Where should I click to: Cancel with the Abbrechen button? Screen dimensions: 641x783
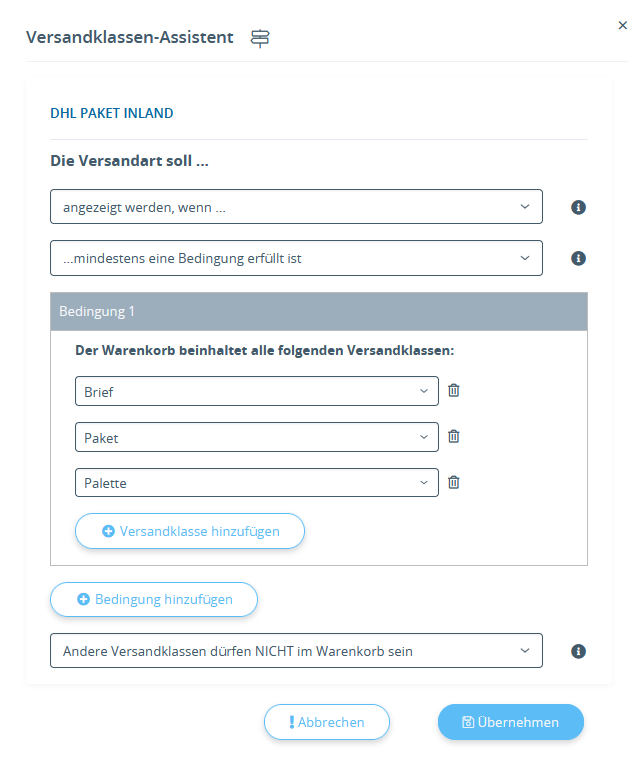(x=326, y=722)
